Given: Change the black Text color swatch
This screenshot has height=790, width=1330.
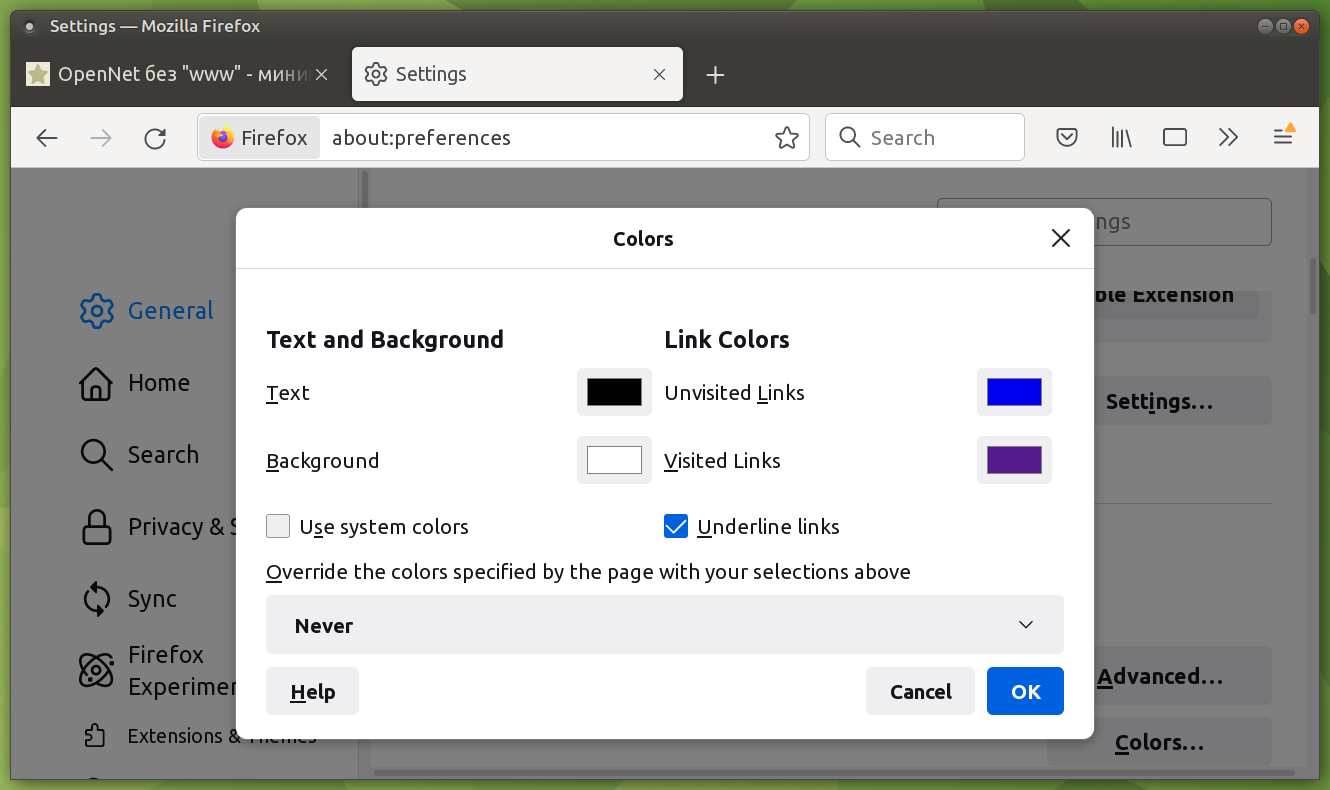Looking at the screenshot, I should pyautogui.click(x=614, y=392).
